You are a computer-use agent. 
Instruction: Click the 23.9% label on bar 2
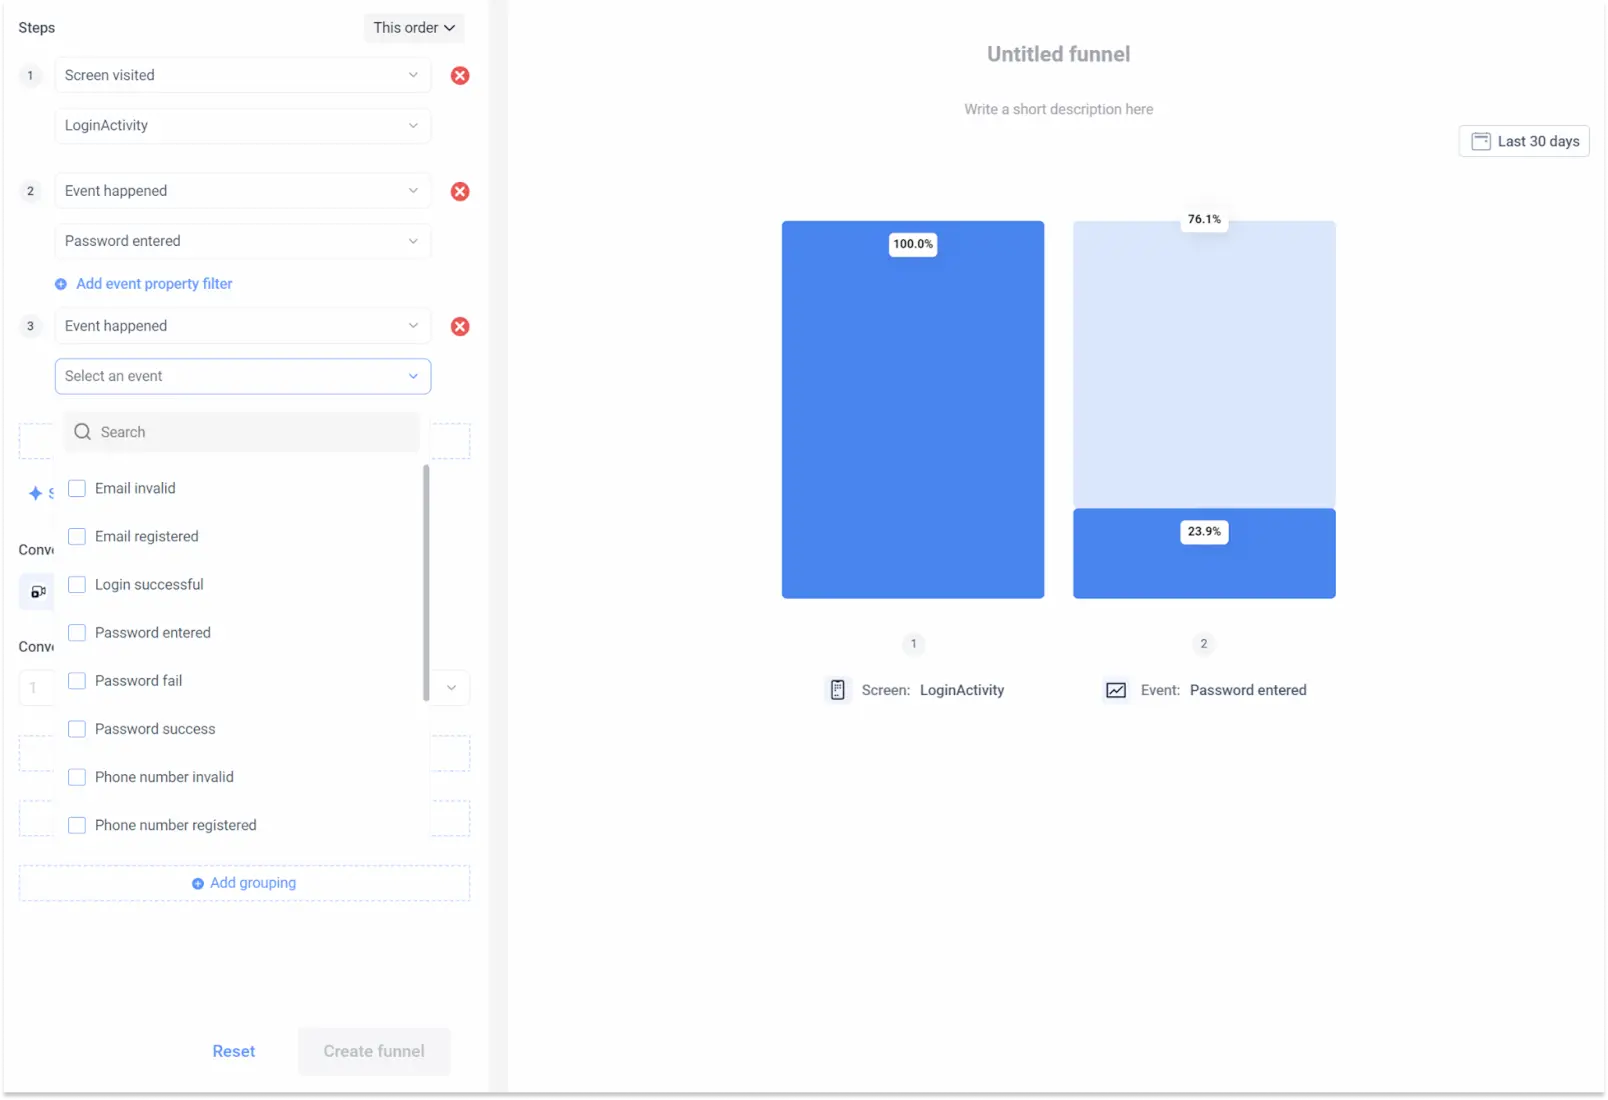[x=1204, y=531]
